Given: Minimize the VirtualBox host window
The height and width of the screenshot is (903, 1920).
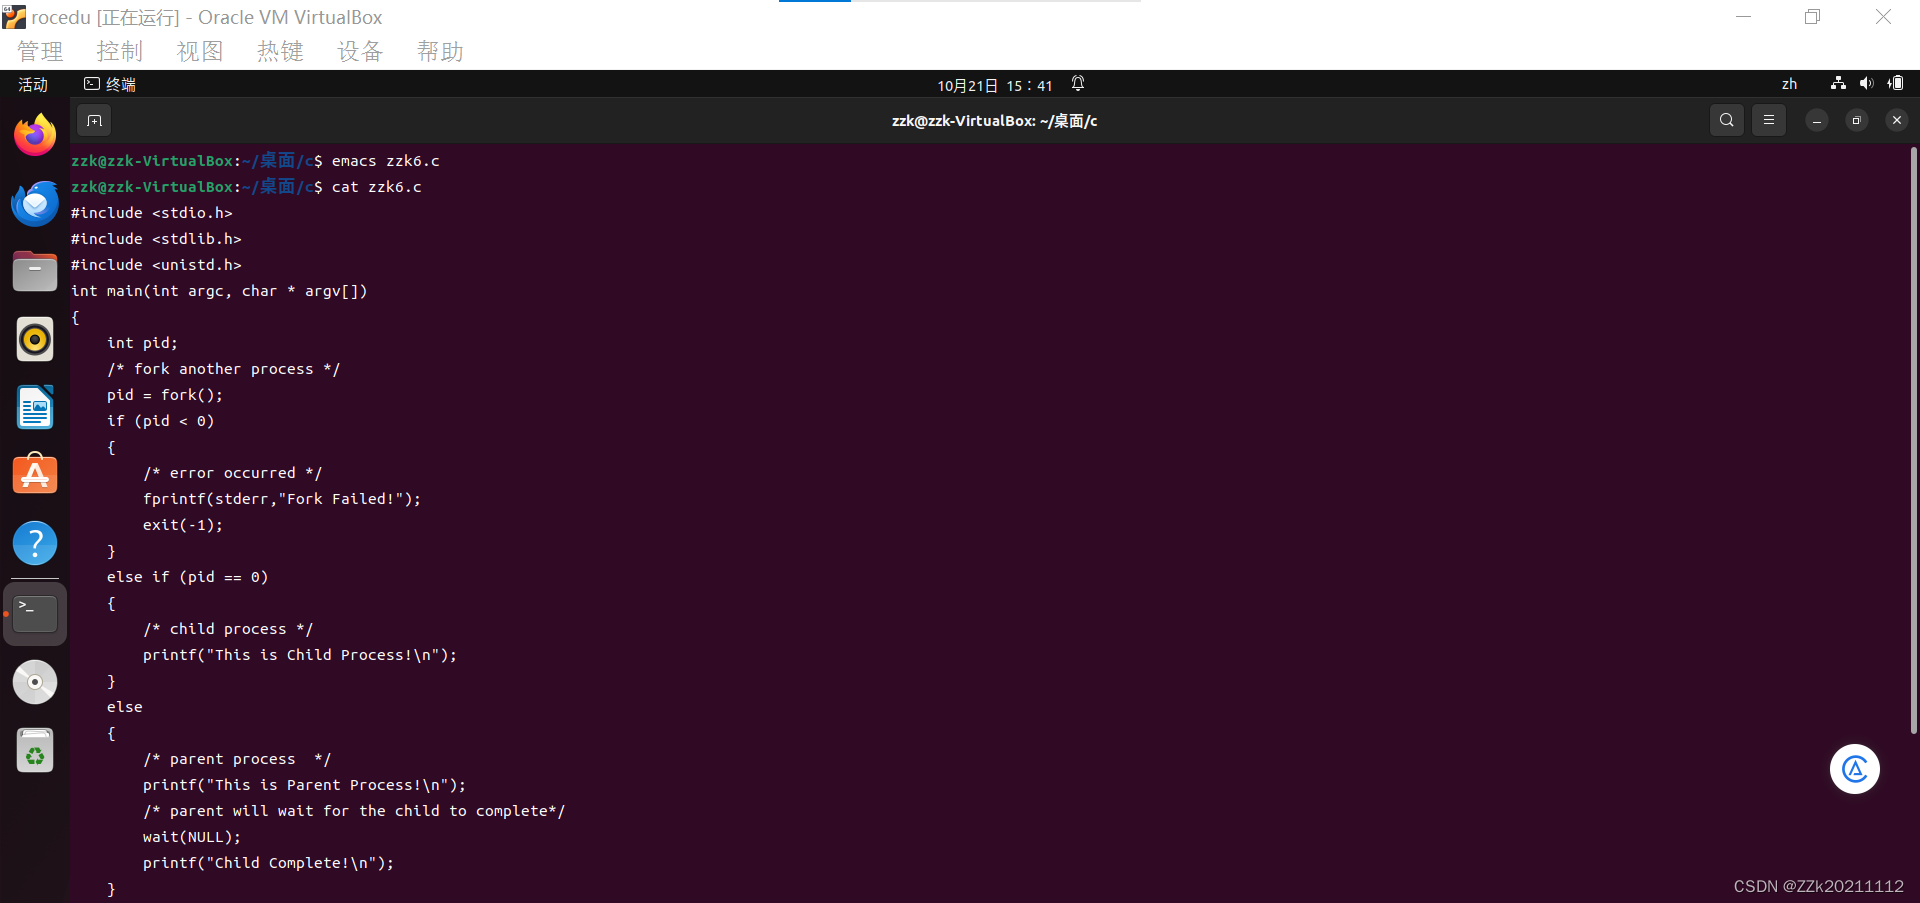Looking at the screenshot, I should pyautogui.click(x=1744, y=17).
